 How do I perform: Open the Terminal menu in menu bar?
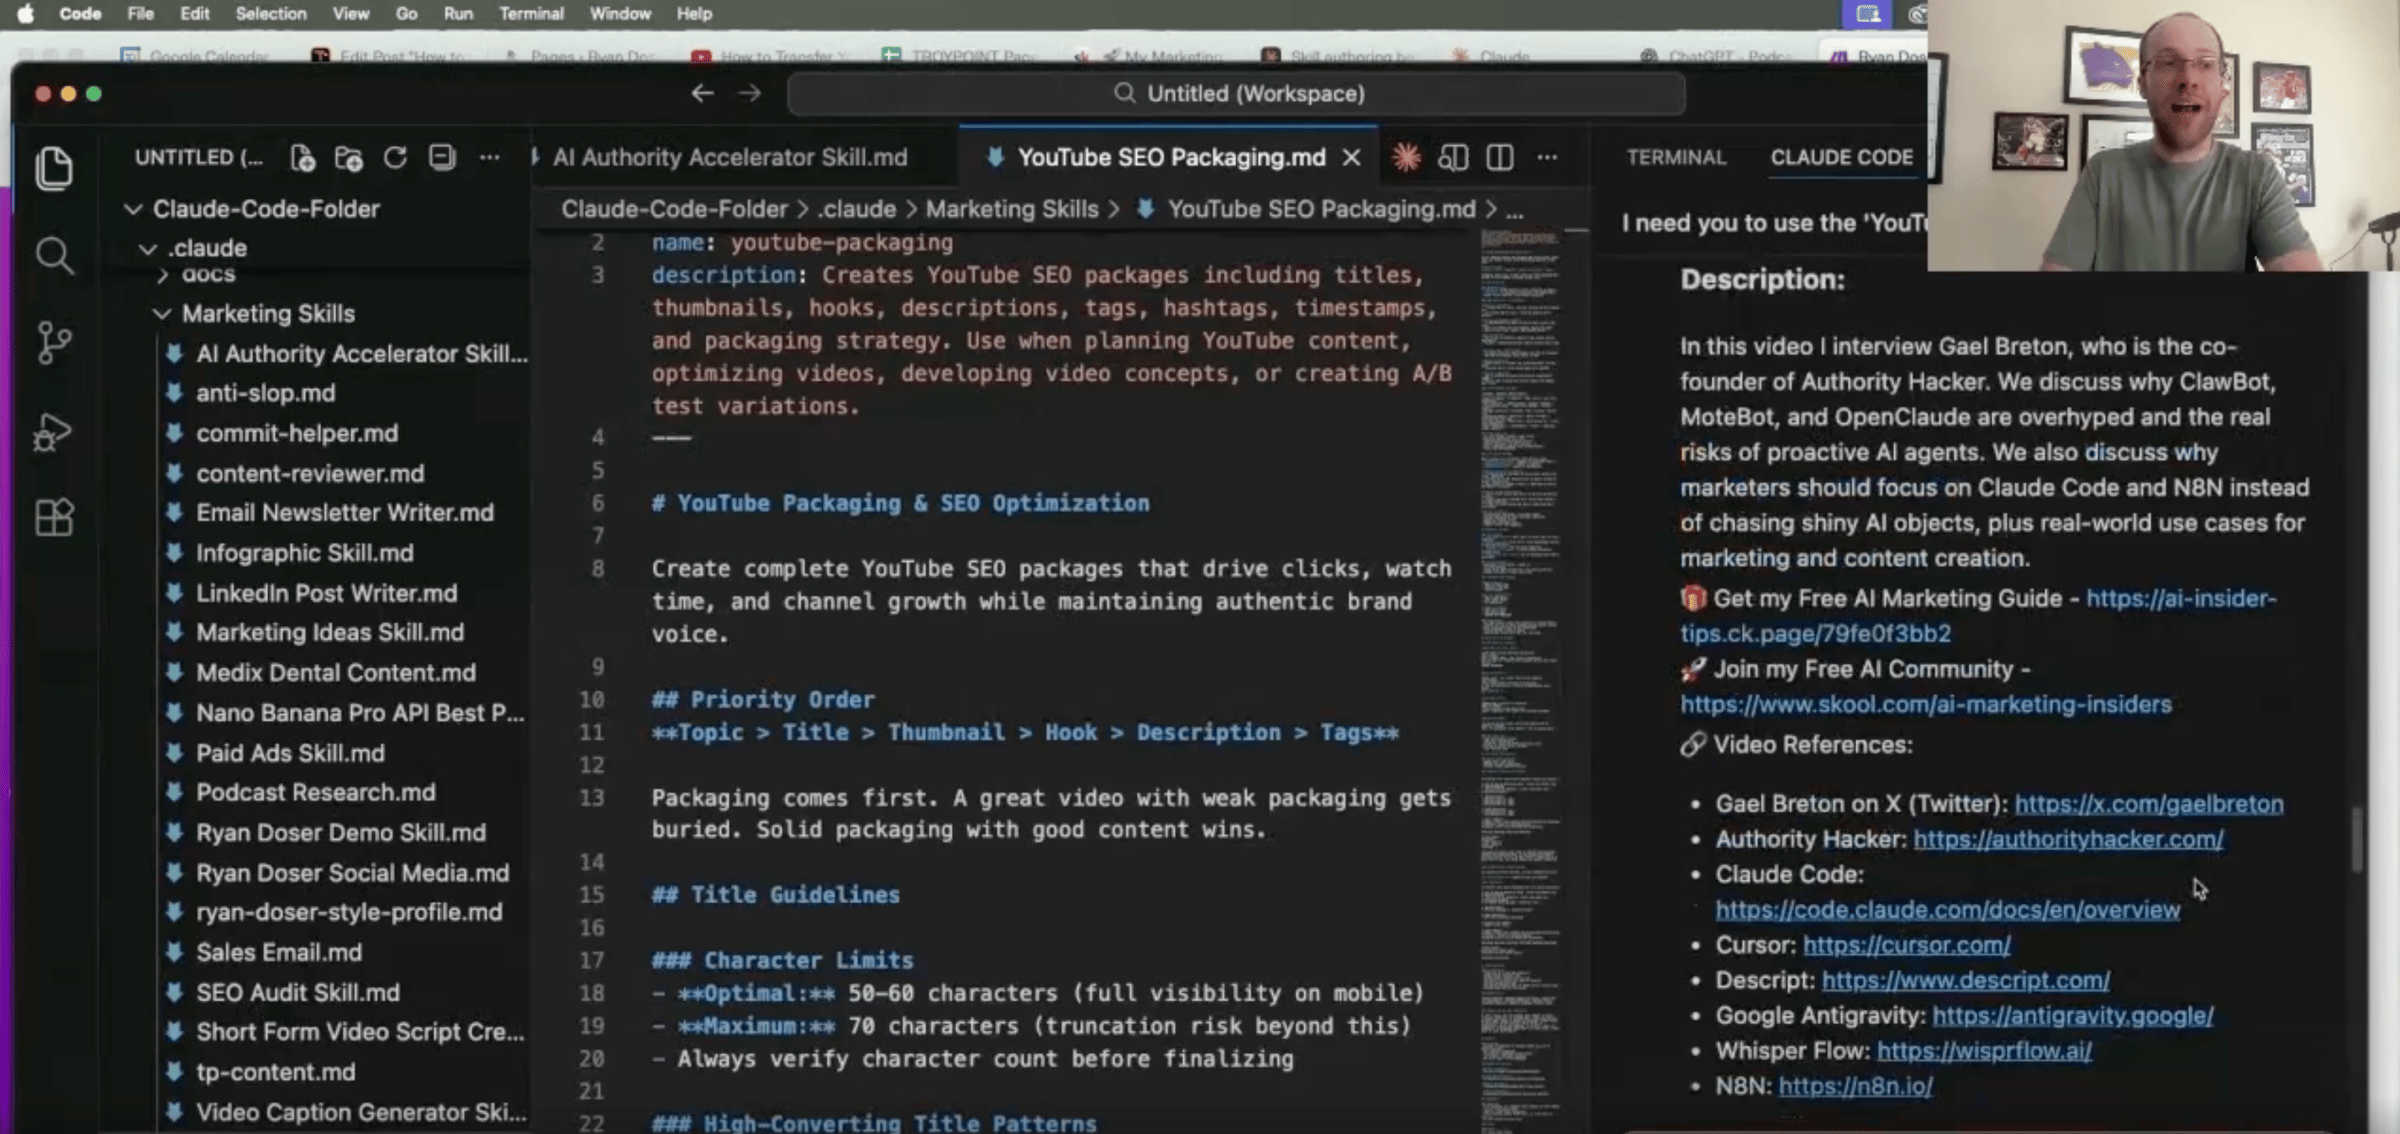(x=531, y=14)
